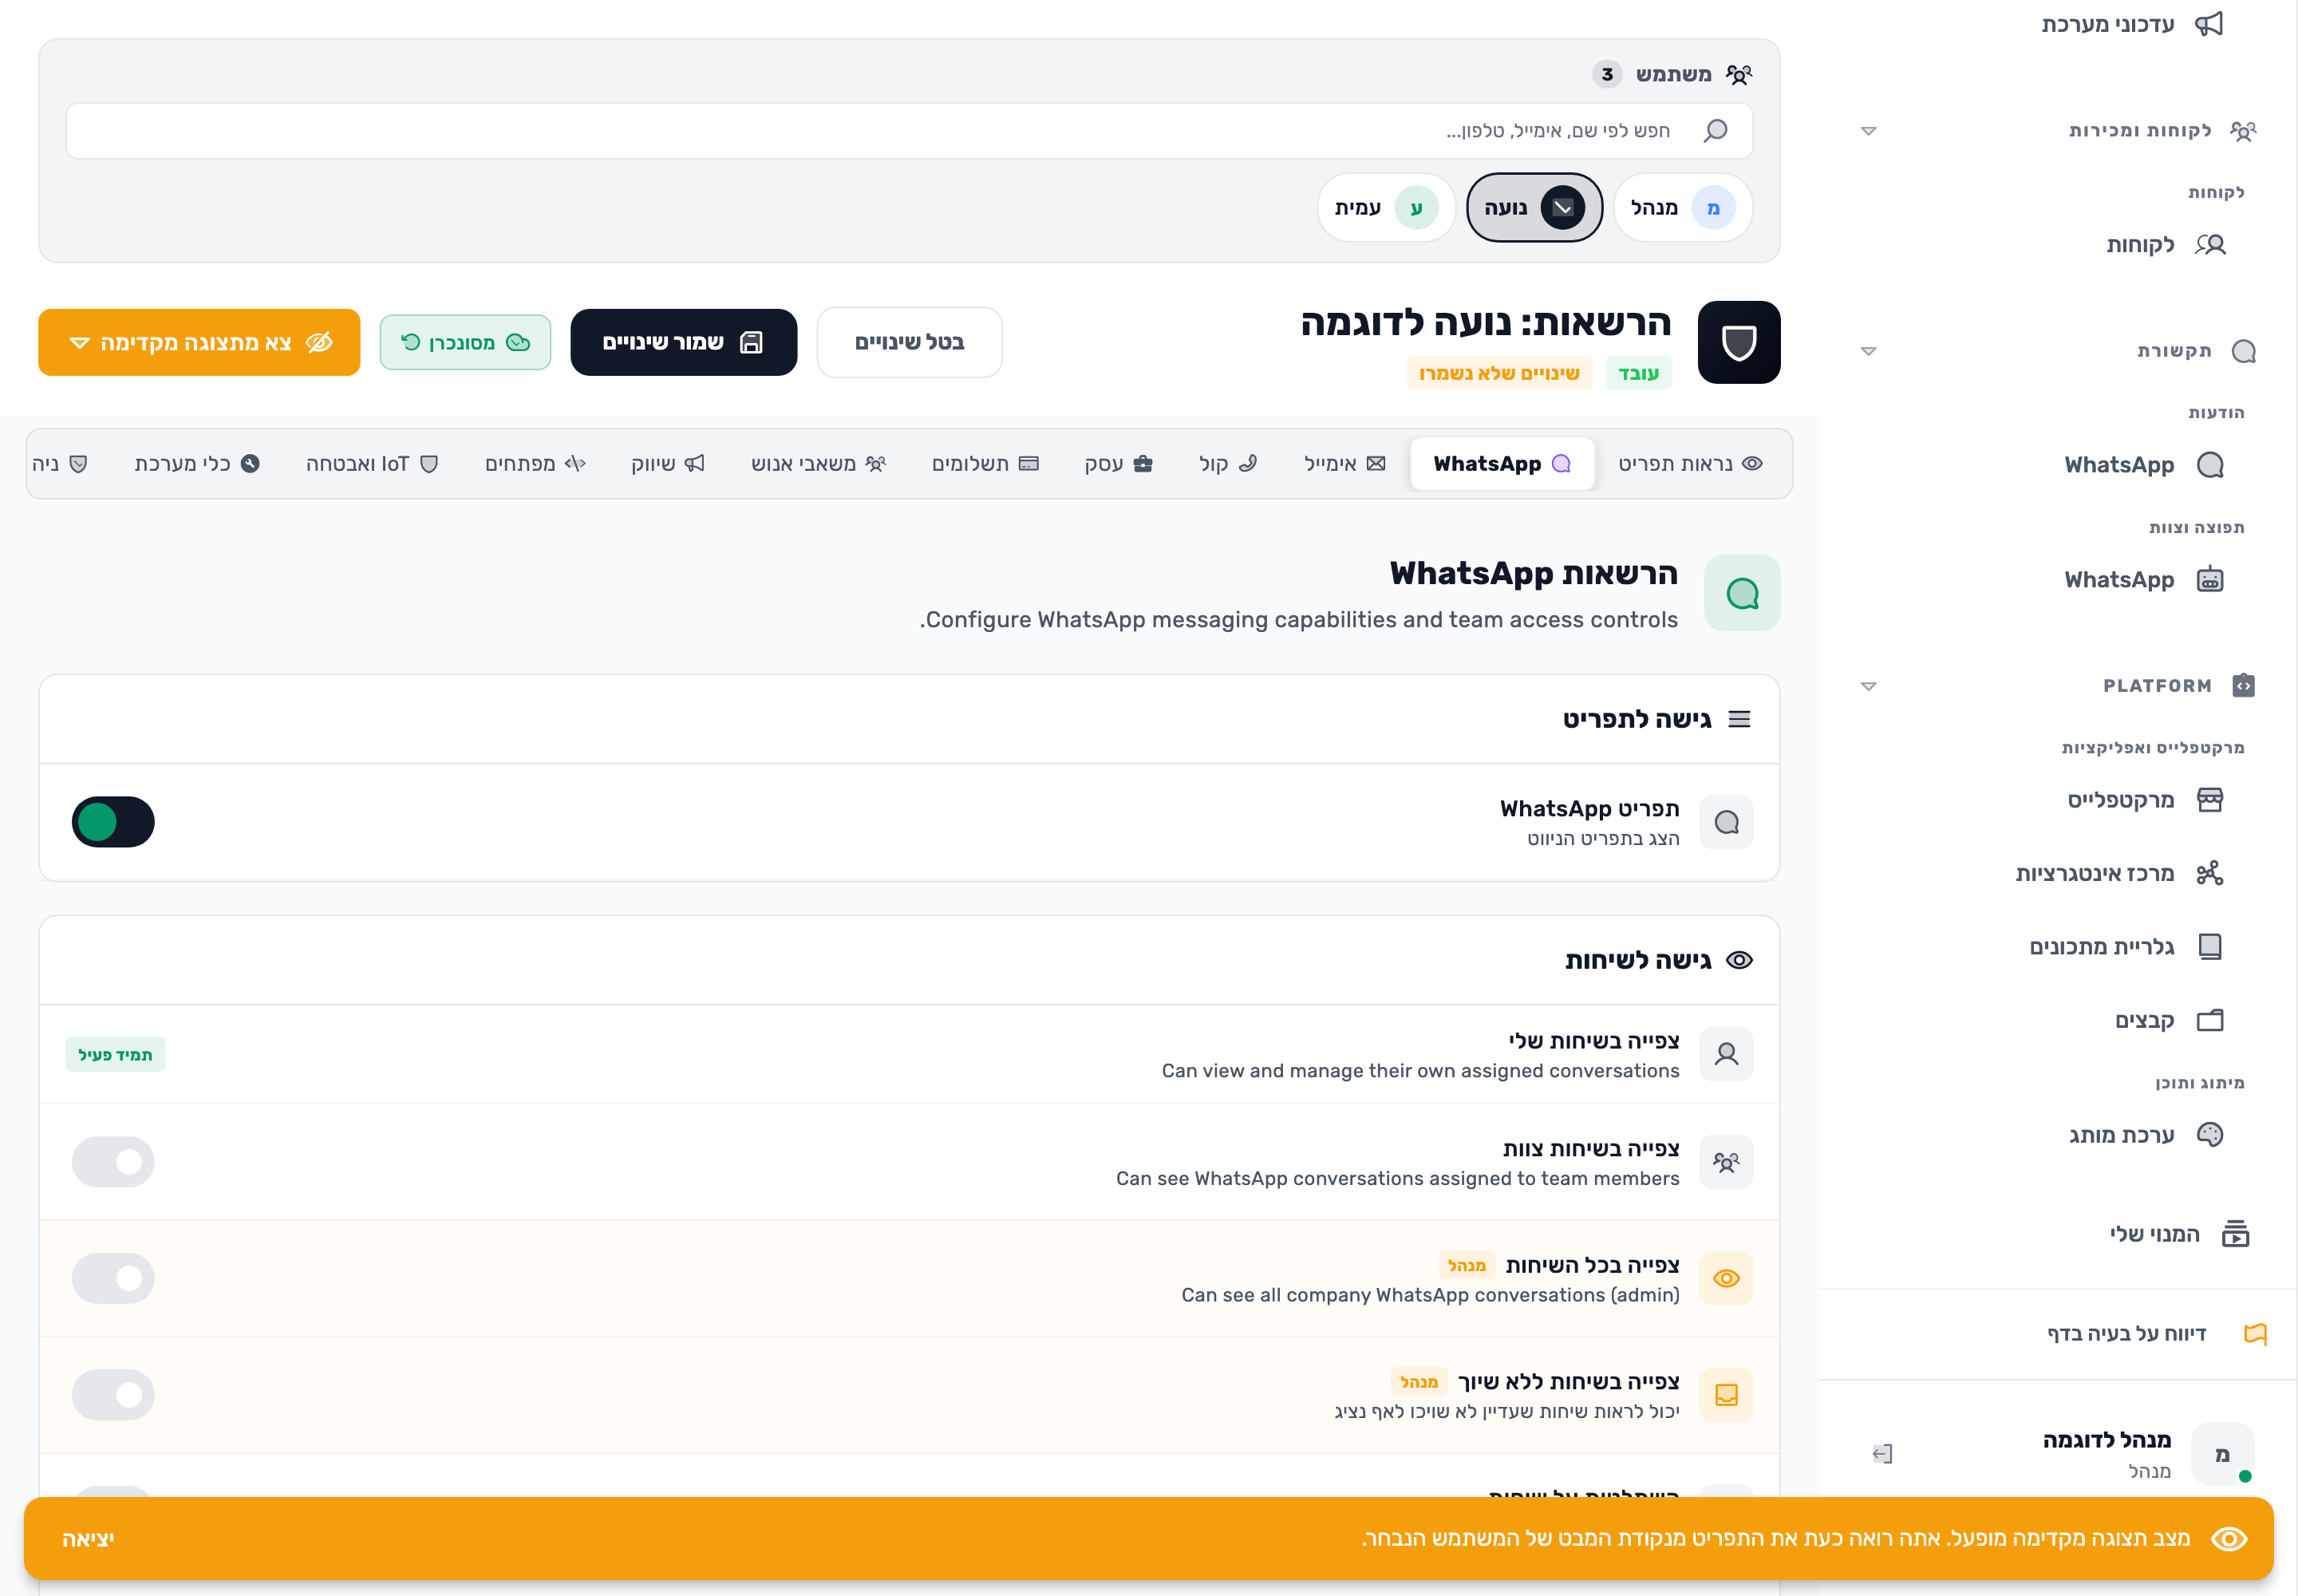Switch to כלי מערכת tab
2298x1596 pixels.
197,464
